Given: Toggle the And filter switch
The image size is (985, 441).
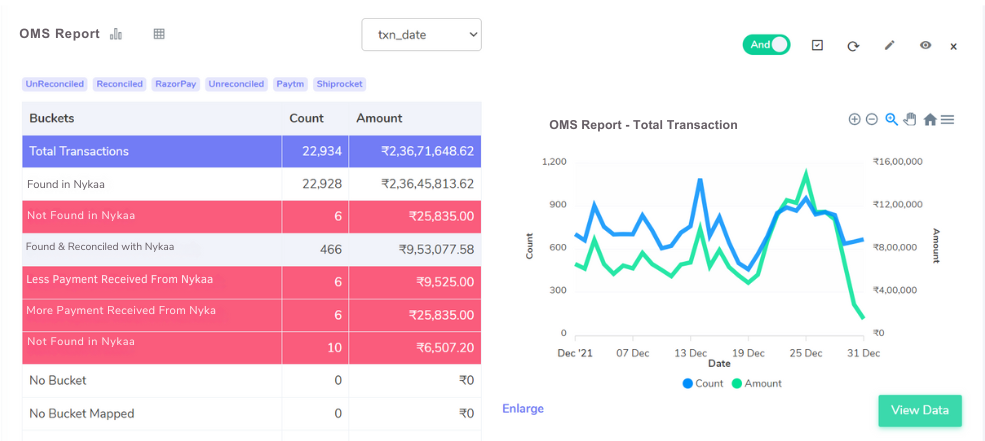Looking at the screenshot, I should (x=766, y=45).
